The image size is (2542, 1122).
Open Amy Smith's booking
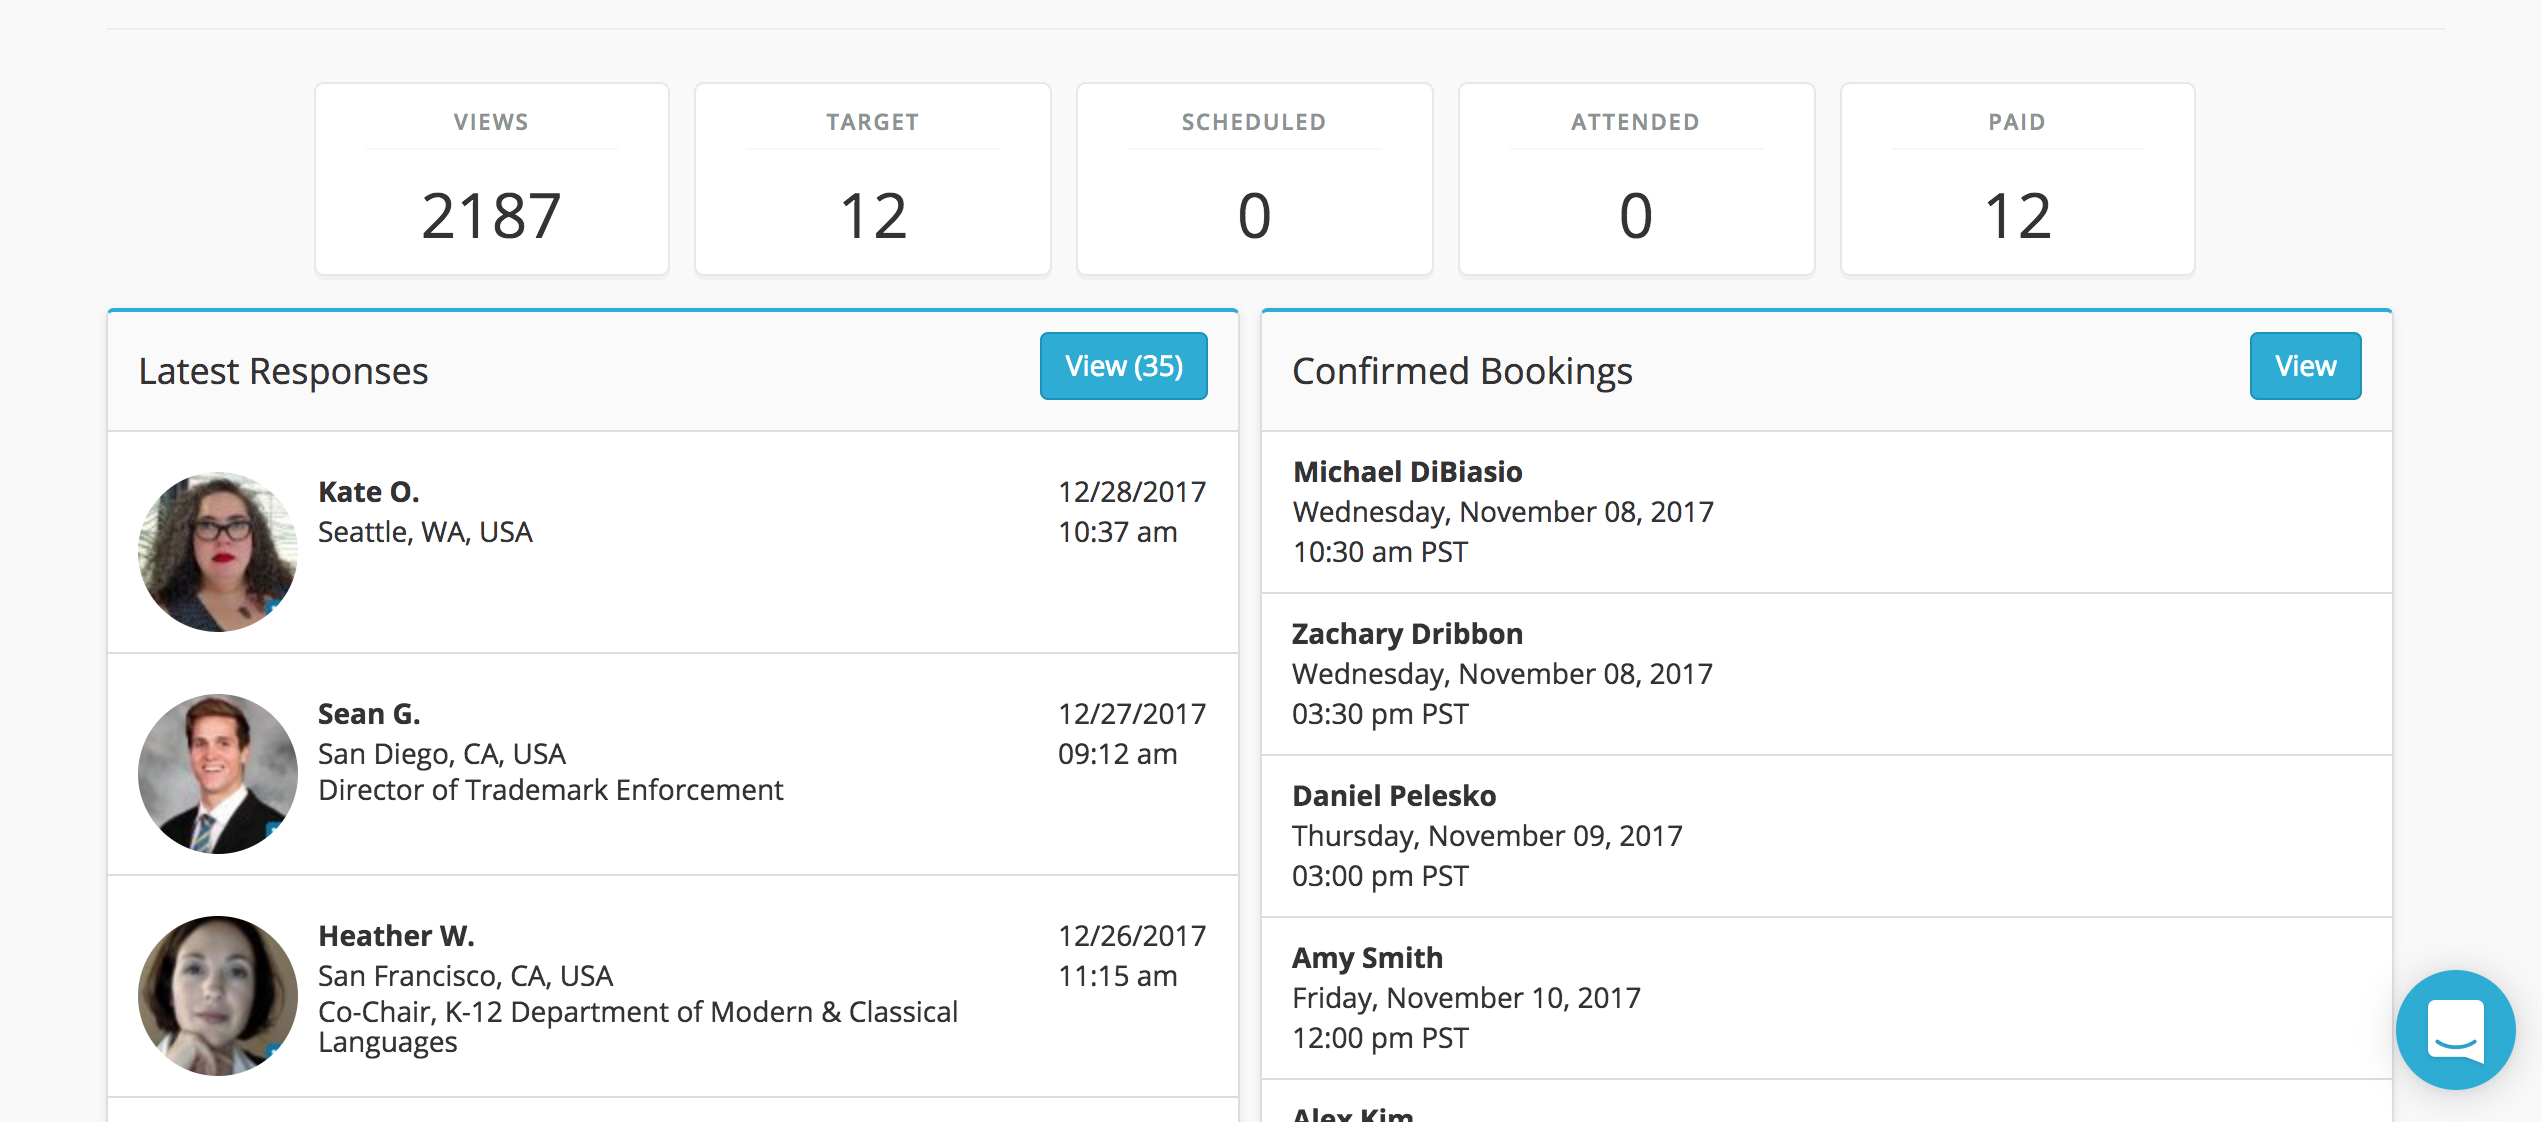click(x=1367, y=958)
